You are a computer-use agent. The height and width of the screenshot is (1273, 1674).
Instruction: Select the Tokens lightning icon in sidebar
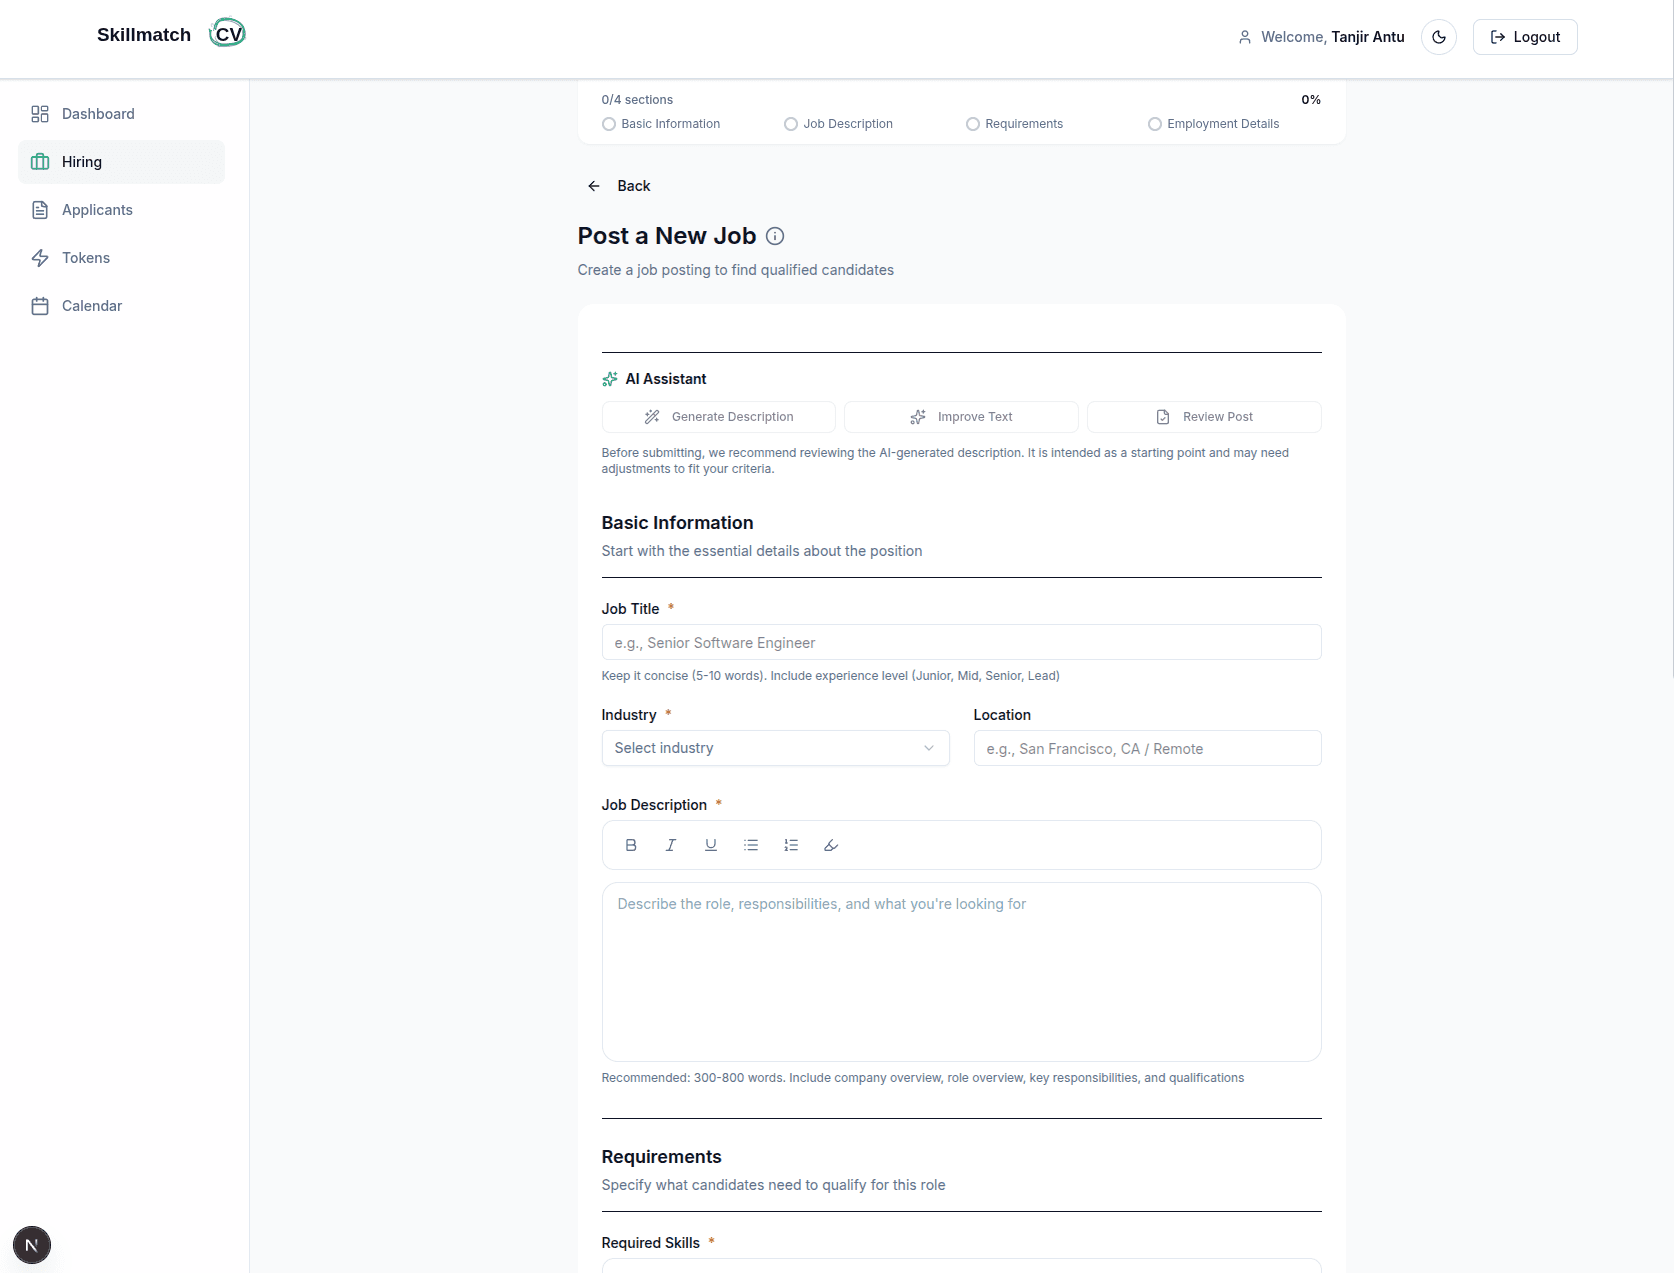(x=40, y=258)
